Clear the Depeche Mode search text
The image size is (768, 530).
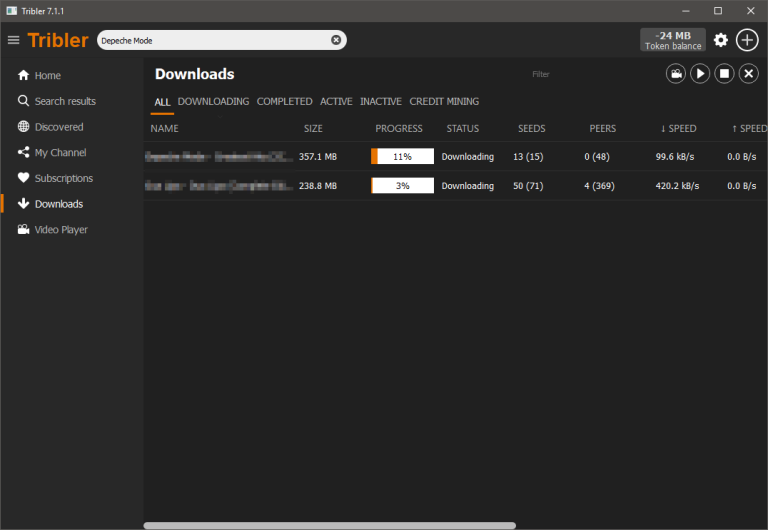coord(336,40)
